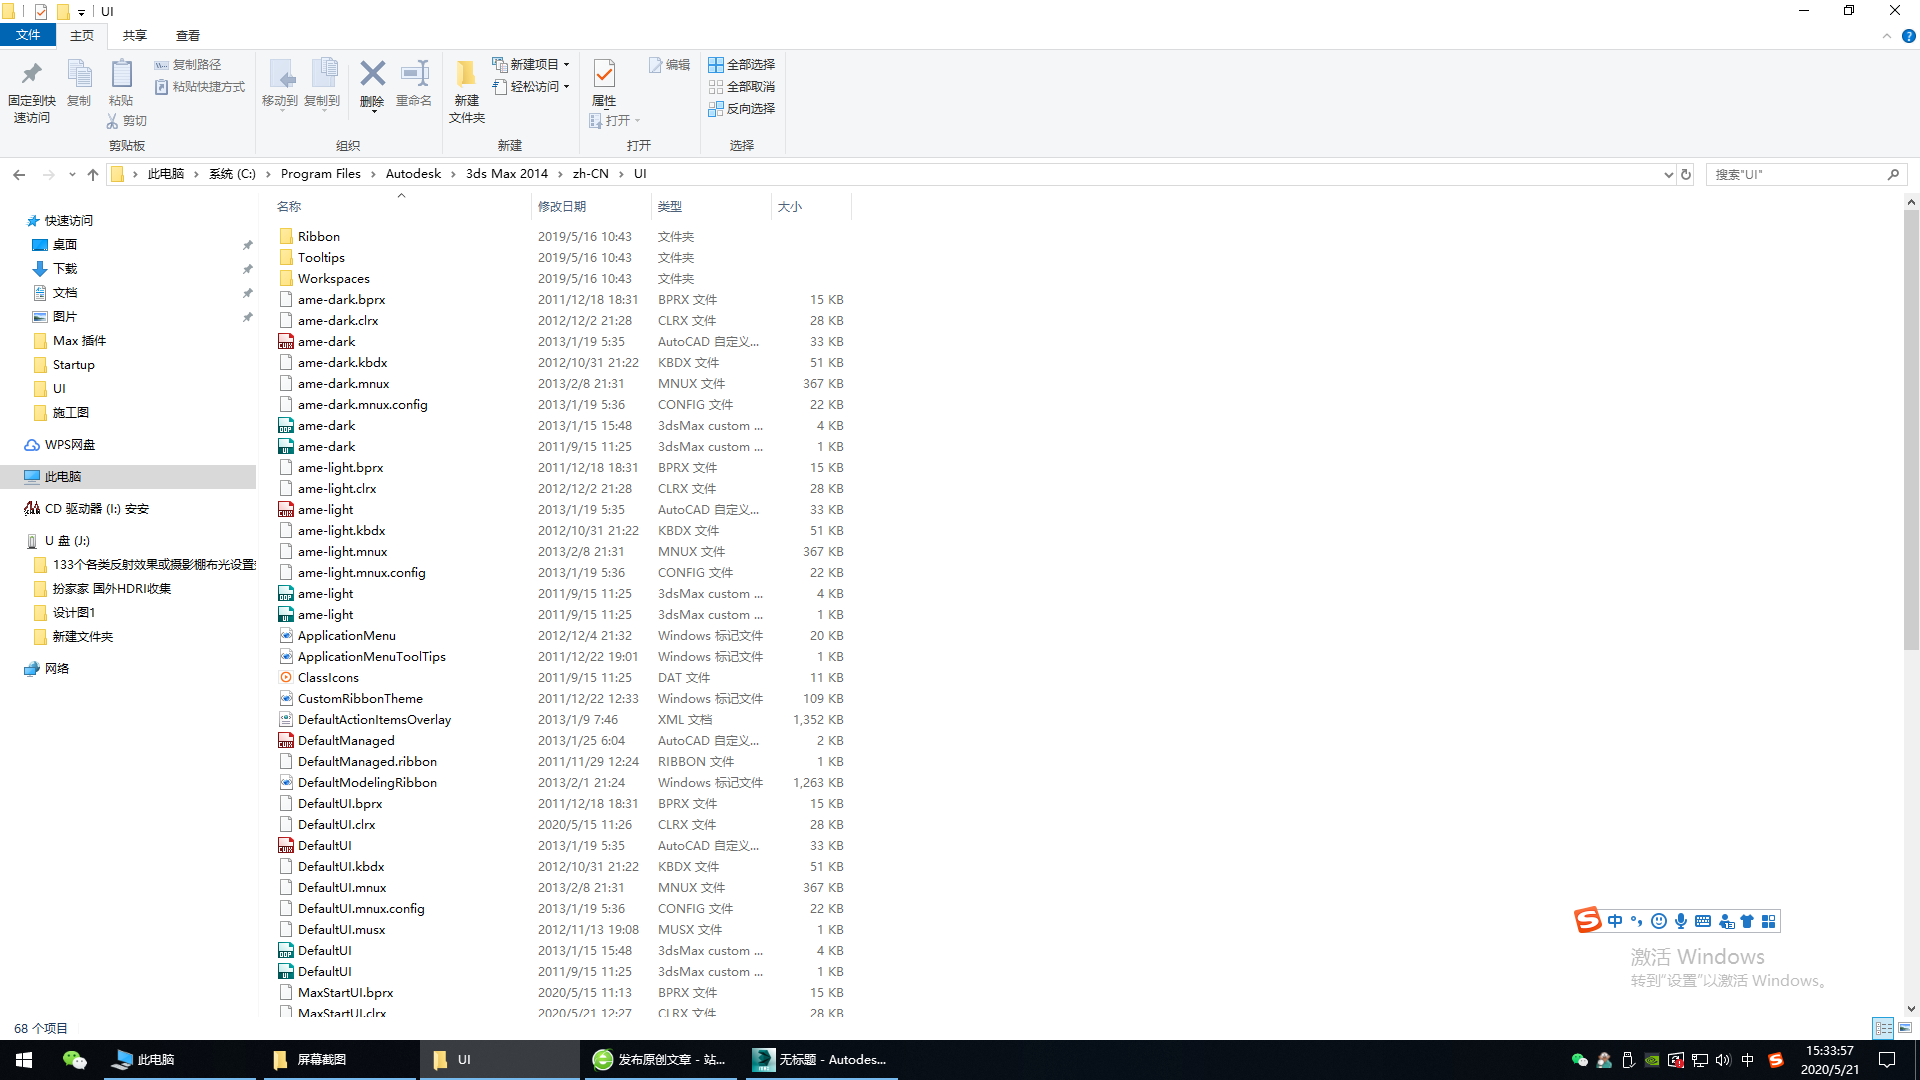
Task: Expand the address bar history dropdown
Action: tap(1668, 174)
